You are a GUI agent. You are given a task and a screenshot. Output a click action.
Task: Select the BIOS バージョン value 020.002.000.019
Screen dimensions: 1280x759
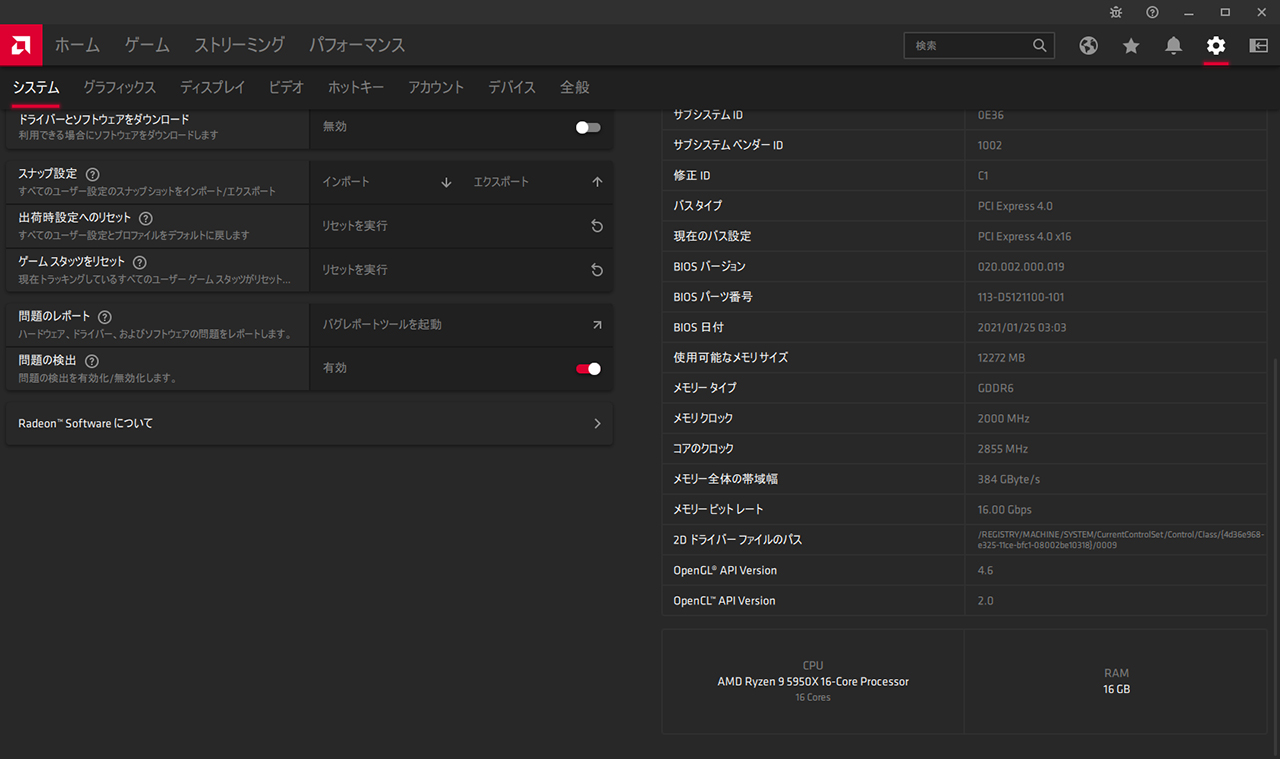(1021, 267)
